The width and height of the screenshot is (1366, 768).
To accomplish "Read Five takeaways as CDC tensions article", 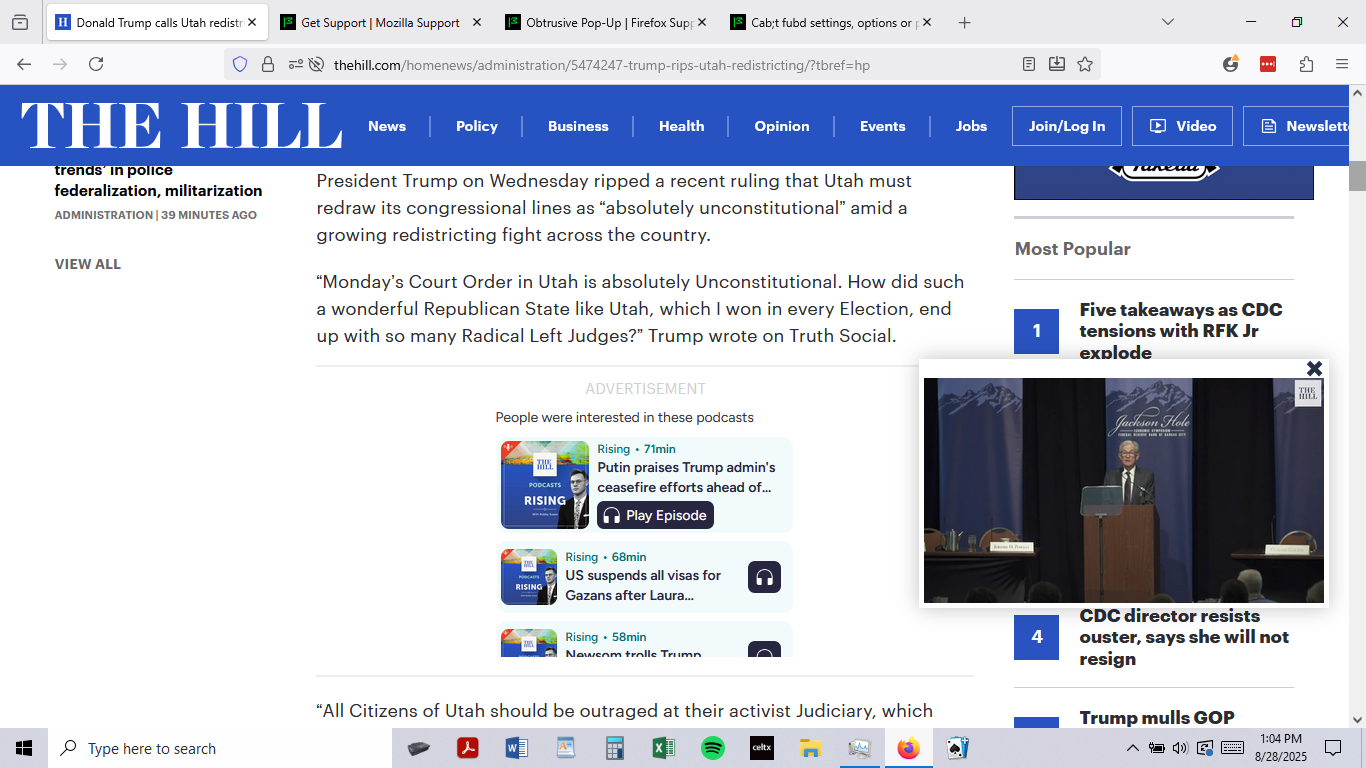I will (x=1181, y=331).
